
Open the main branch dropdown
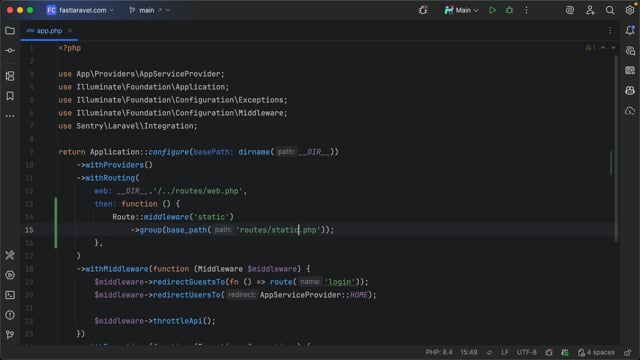pyautogui.click(x=149, y=10)
